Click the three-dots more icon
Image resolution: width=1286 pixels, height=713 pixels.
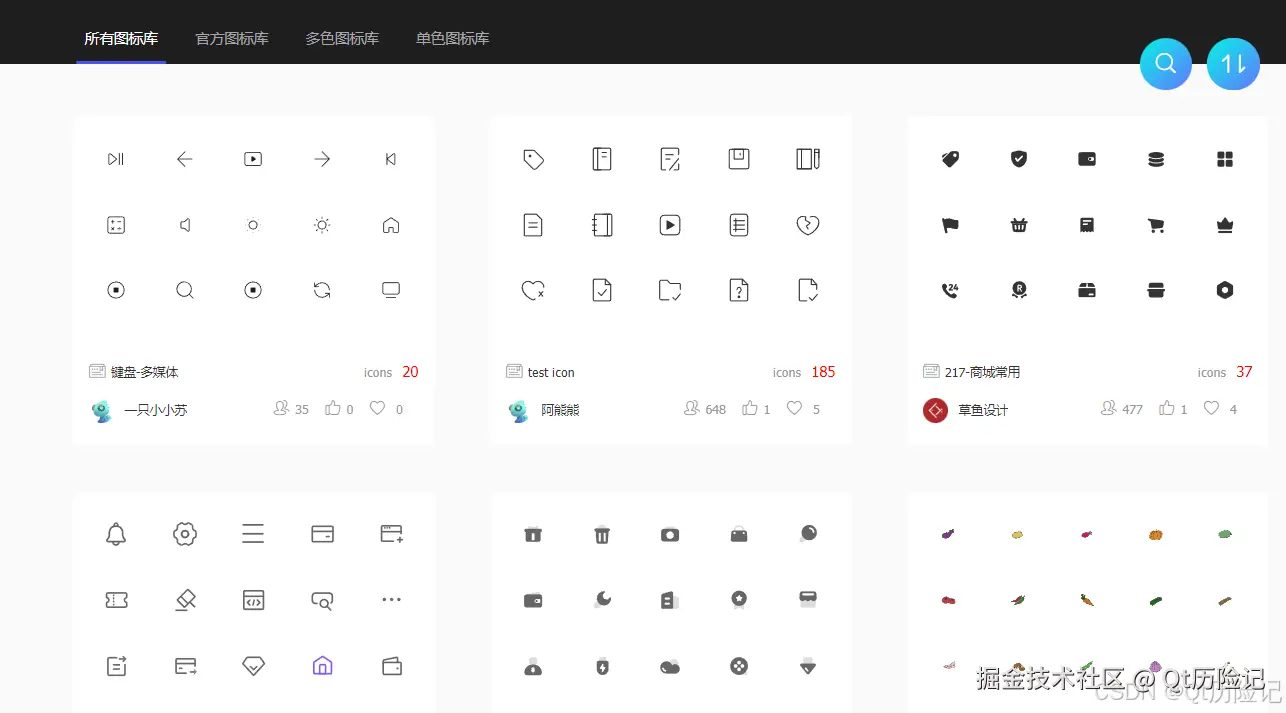click(391, 600)
